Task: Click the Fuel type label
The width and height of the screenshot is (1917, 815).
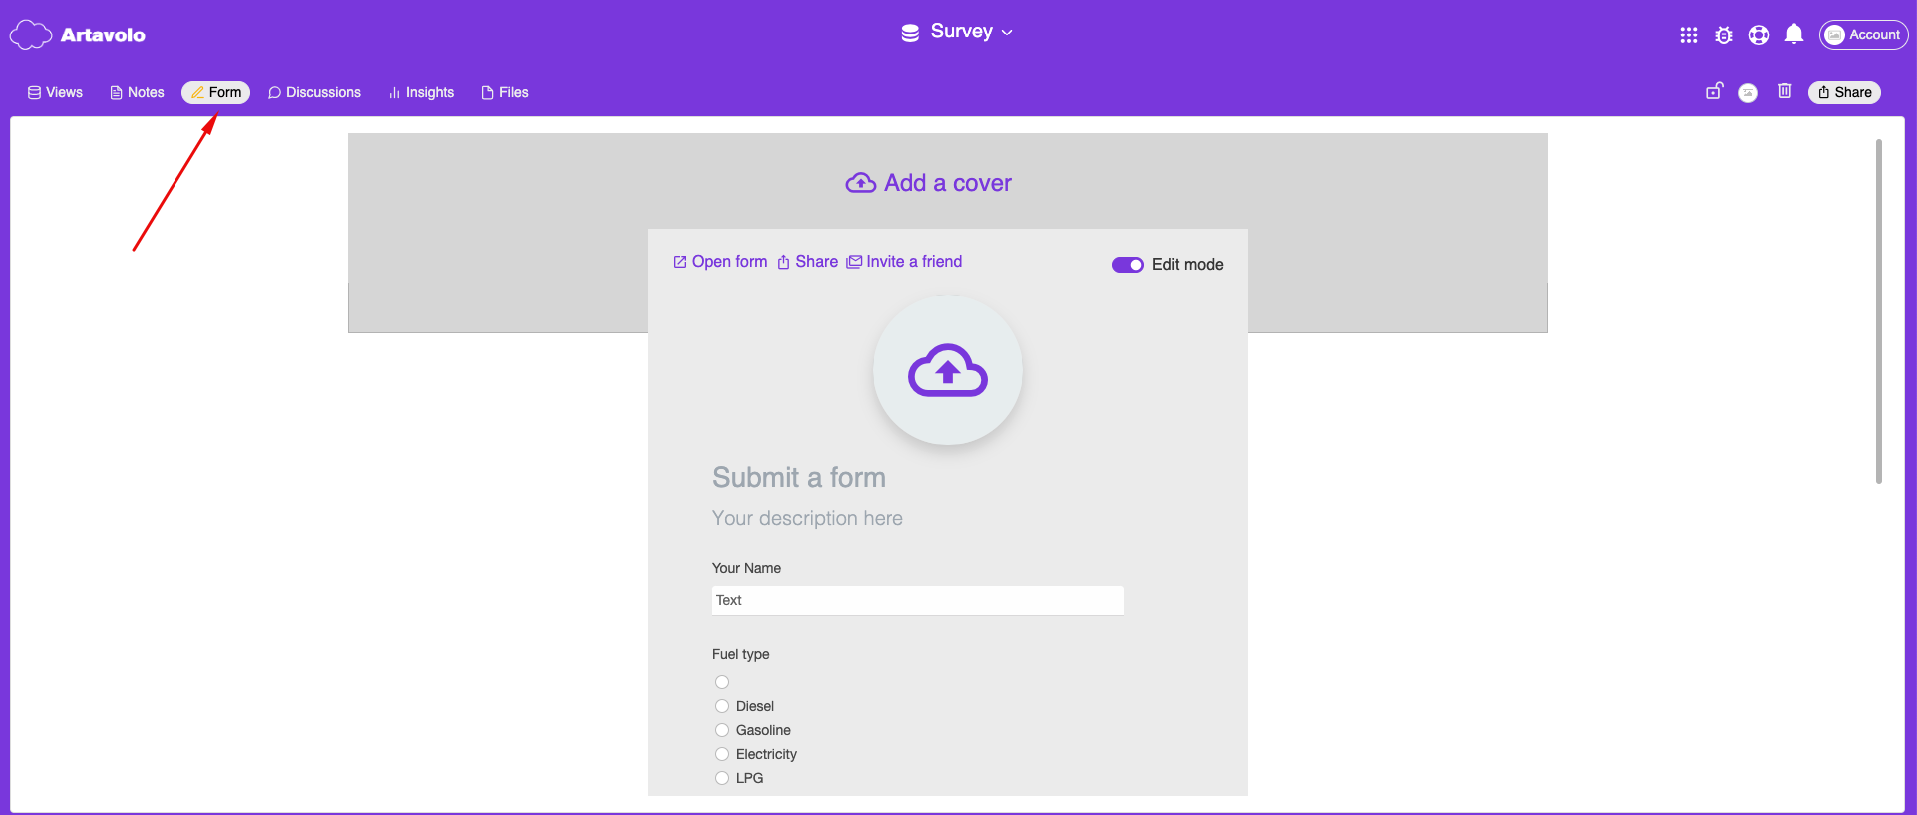Action: pos(741,654)
